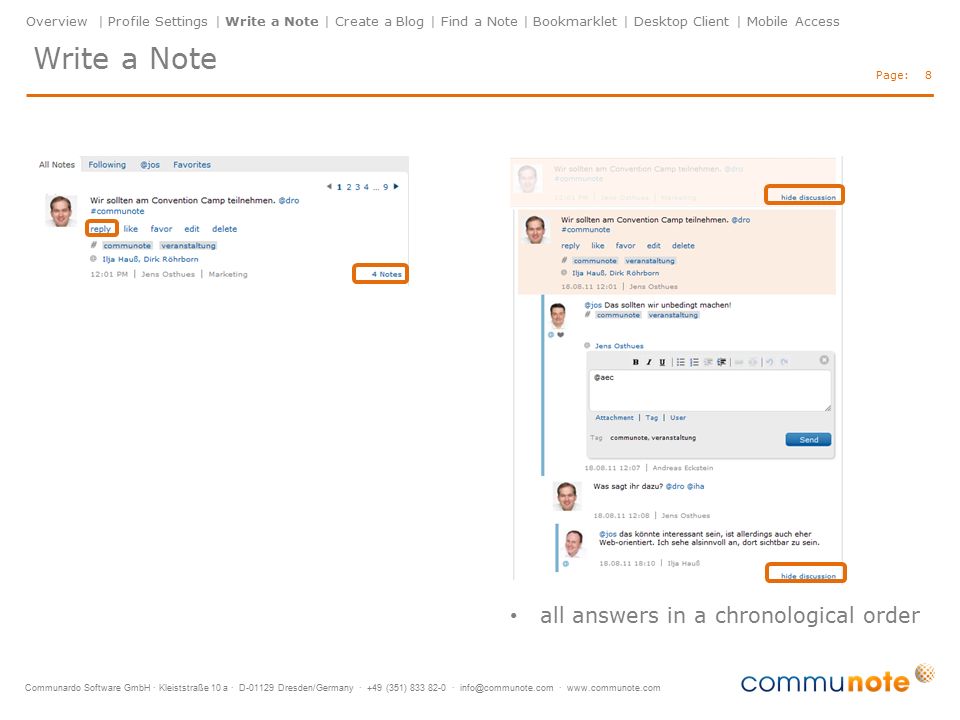The width and height of the screenshot is (960, 720).
Task: Close the reply editor with X icon
Action: (824, 360)
